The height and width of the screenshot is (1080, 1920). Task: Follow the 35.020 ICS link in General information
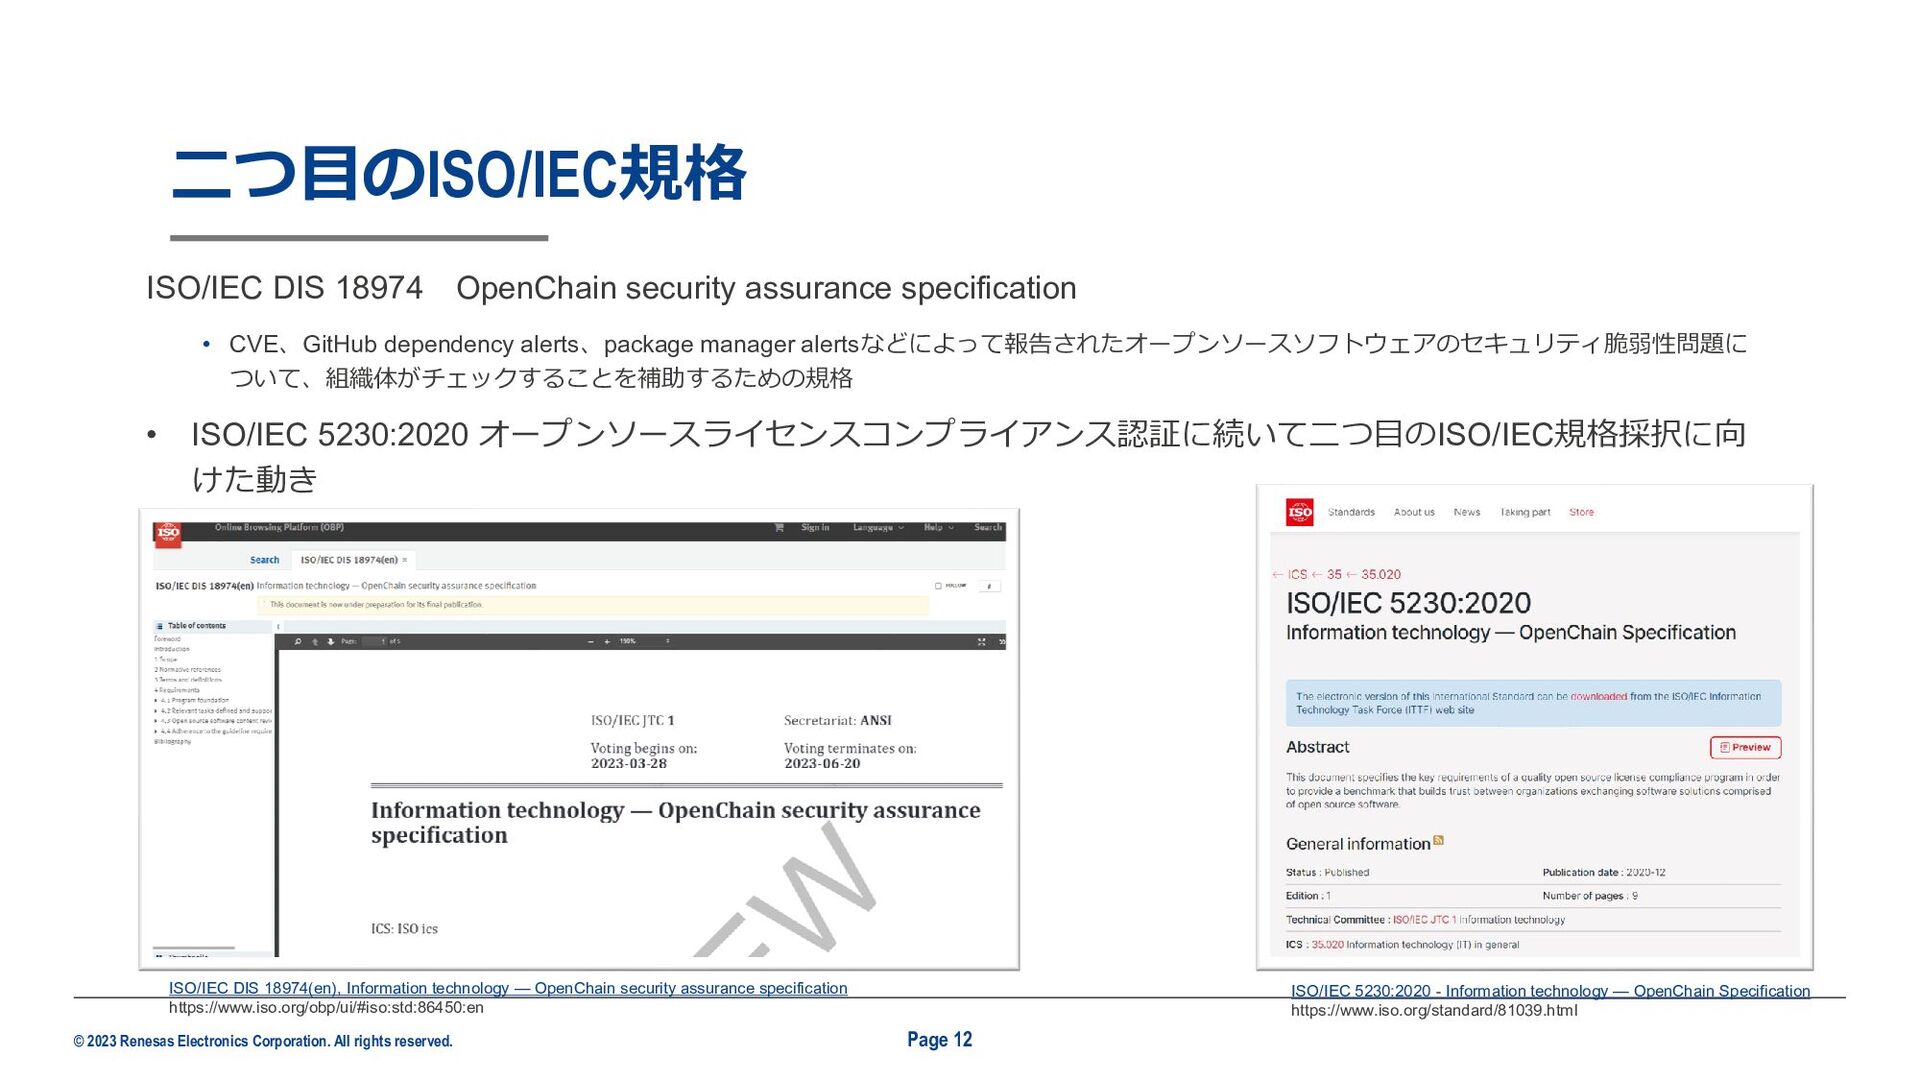click(x=1327, y=945)
